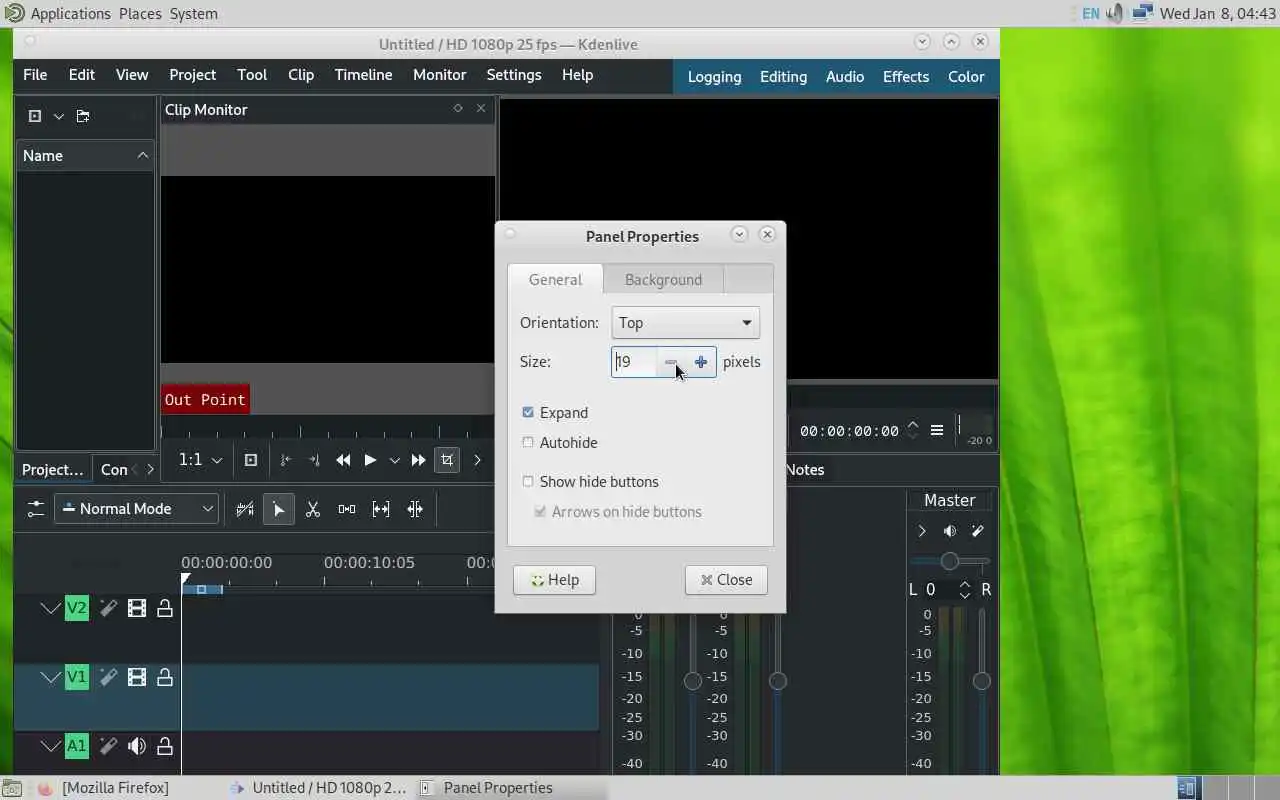This screenshot has height=800, width=1280.
Task: Switch to the Background tab
Action: pyautogui.click(x=663, y=279)
